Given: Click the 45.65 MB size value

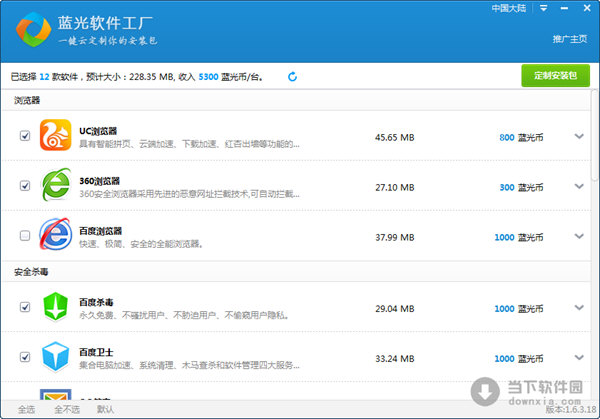Looking at the screenshot, I should click(395, 137).
